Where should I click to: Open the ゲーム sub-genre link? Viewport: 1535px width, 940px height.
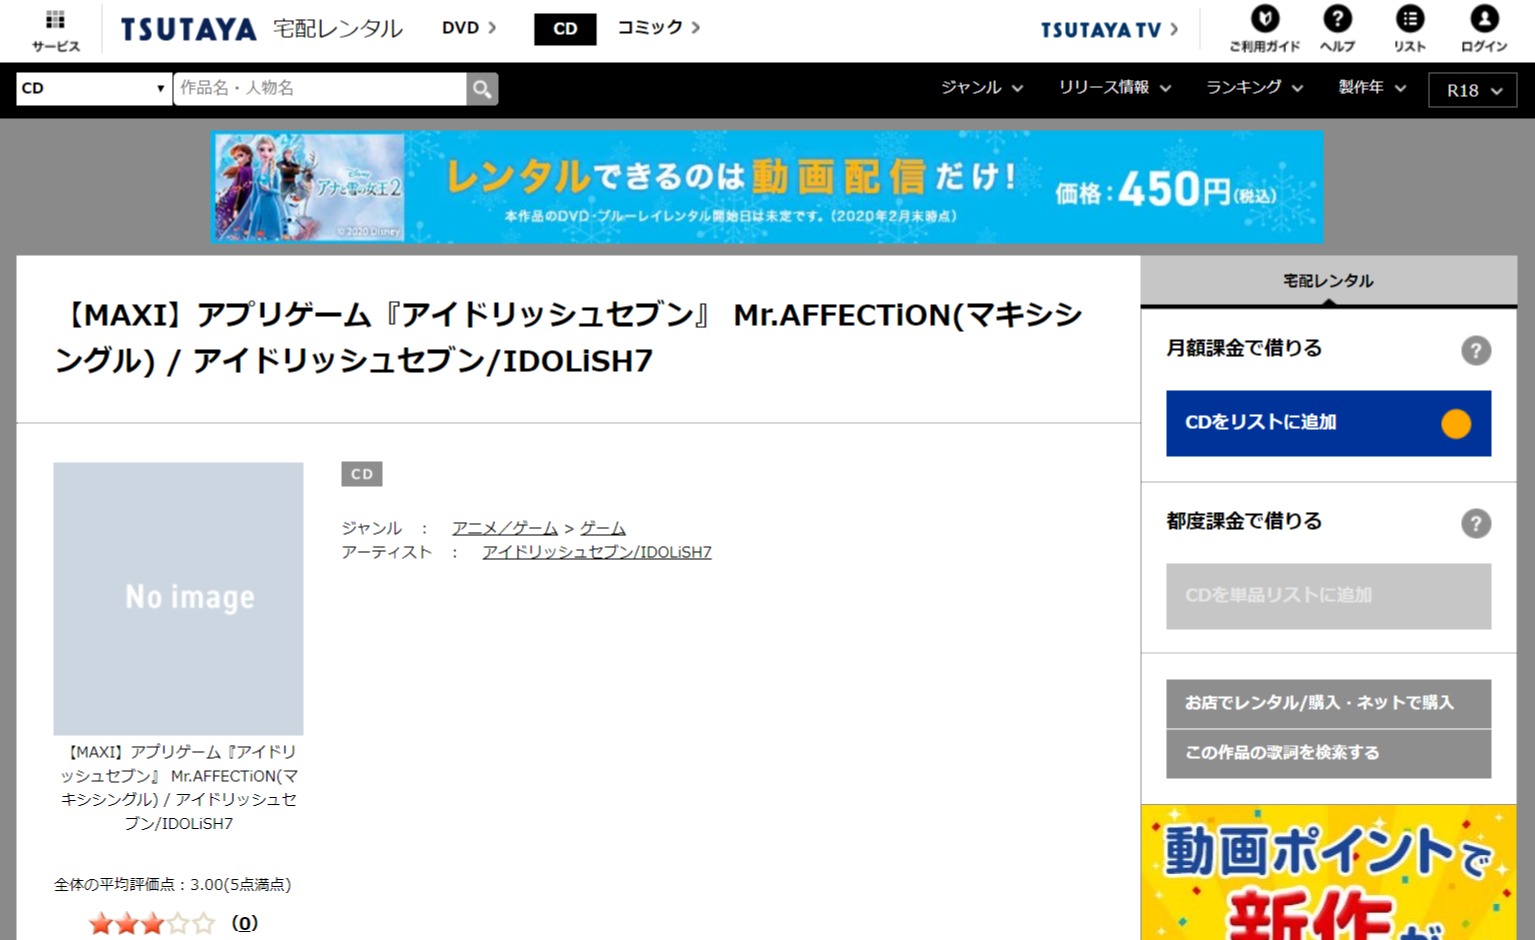point(603,528)
